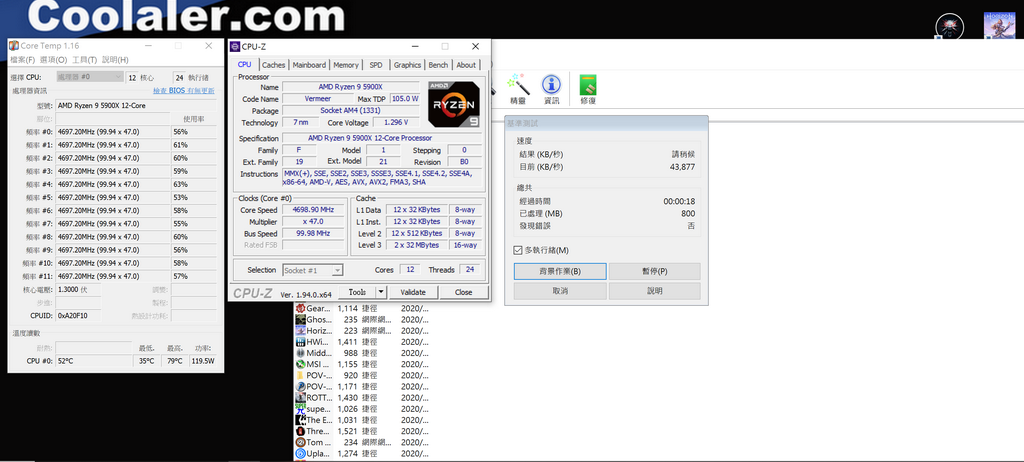Click the Witcher desktop icon at top right
The image size is (1024, 462).
pyautogui.click(x=950, y=27)
